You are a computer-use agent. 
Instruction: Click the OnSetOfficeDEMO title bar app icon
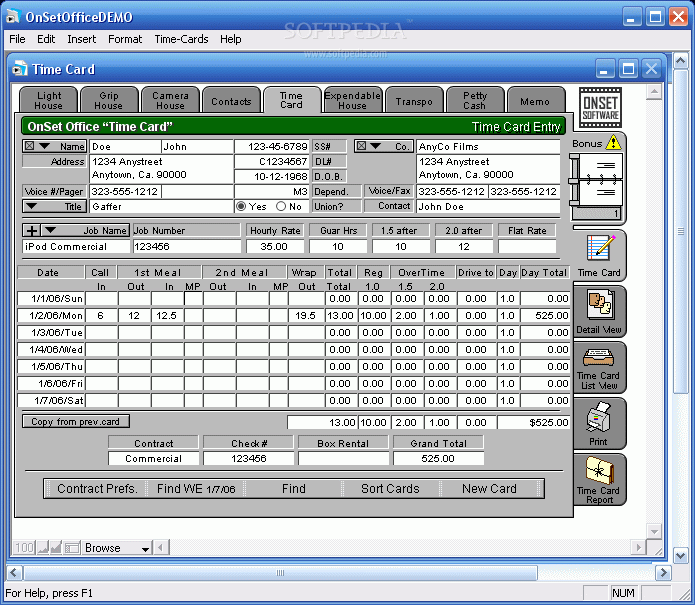[x=13, y=16]
